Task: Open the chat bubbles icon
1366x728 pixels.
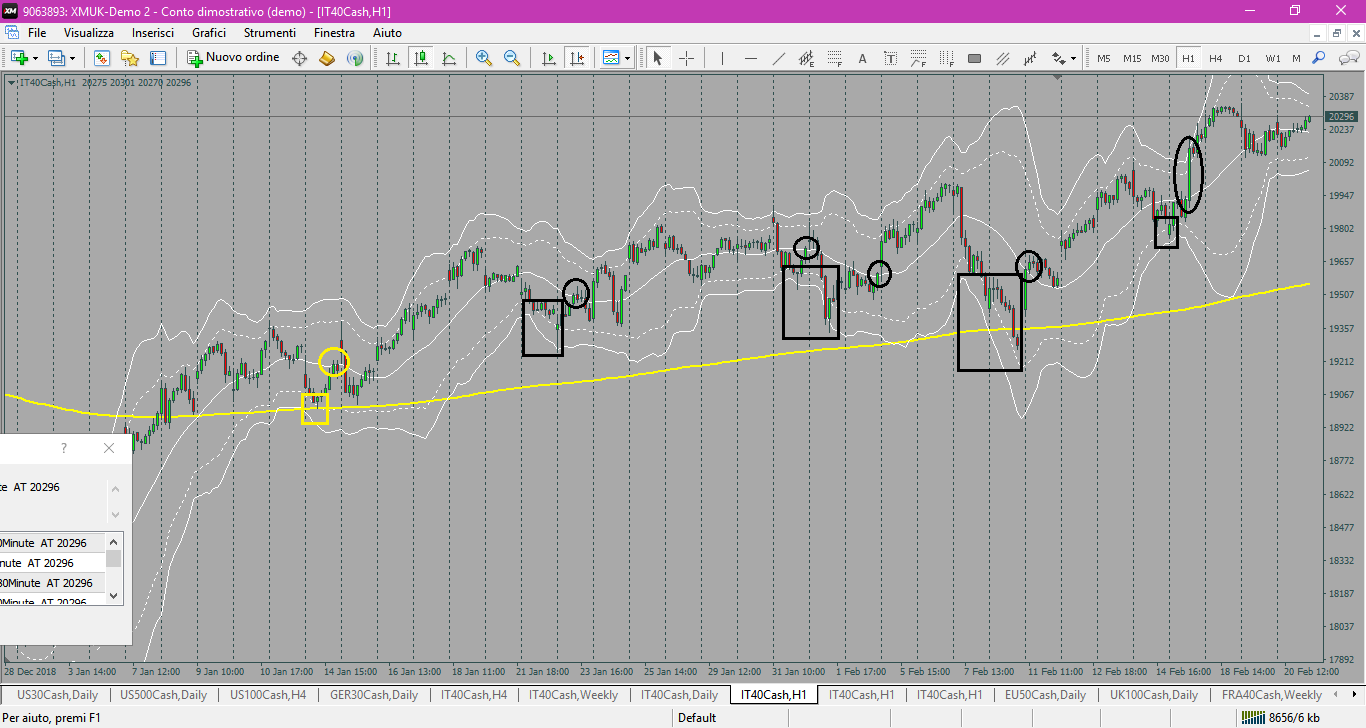Action: (1347, 58)
